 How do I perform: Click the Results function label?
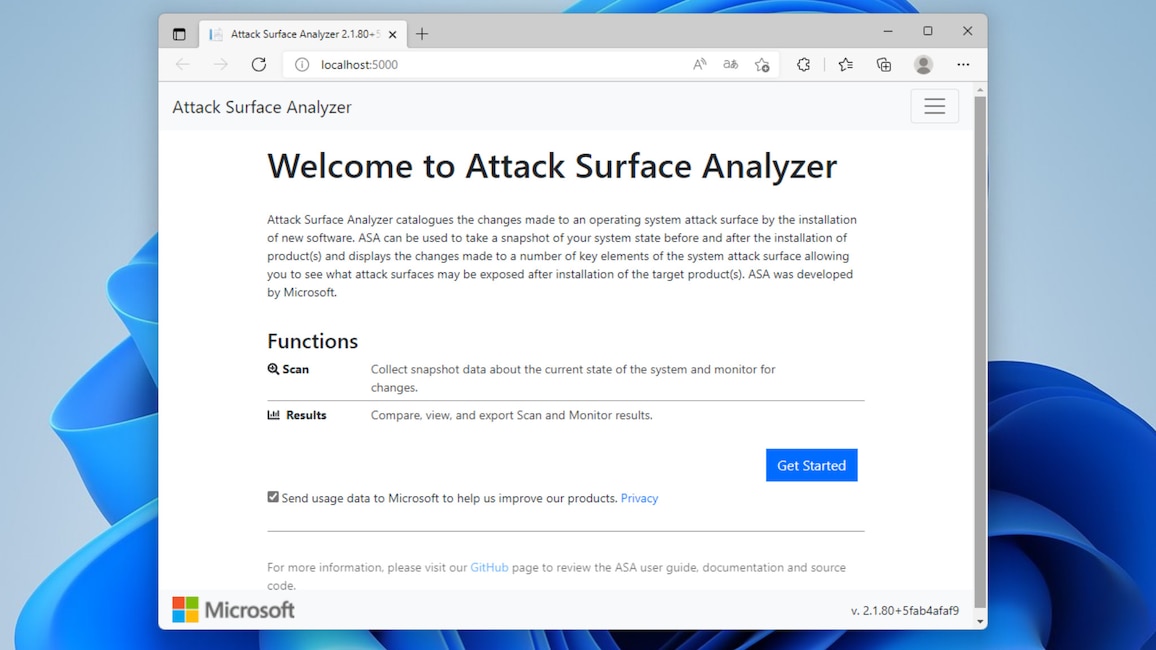297,415
